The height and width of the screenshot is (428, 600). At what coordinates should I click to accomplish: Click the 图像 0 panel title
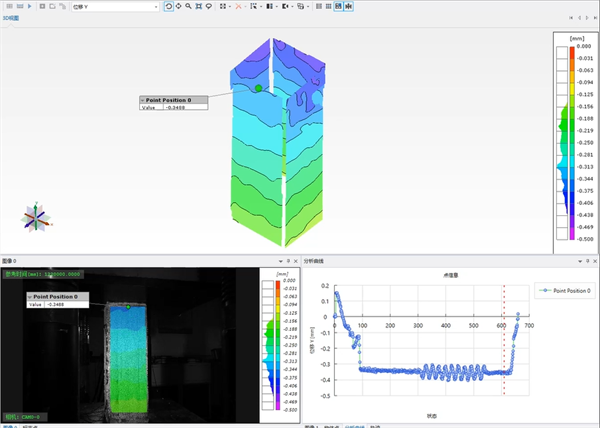point(14,261)
